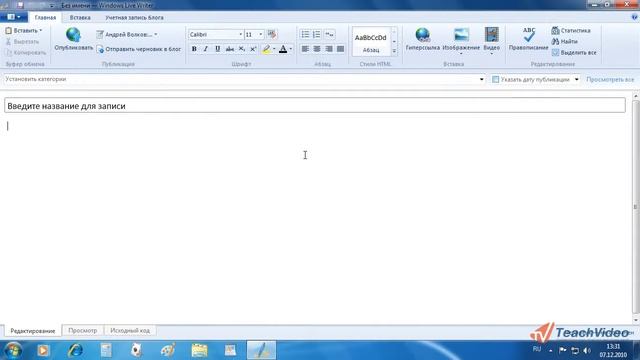Align text right
The image size is (640, 360).
click(329, 49)
